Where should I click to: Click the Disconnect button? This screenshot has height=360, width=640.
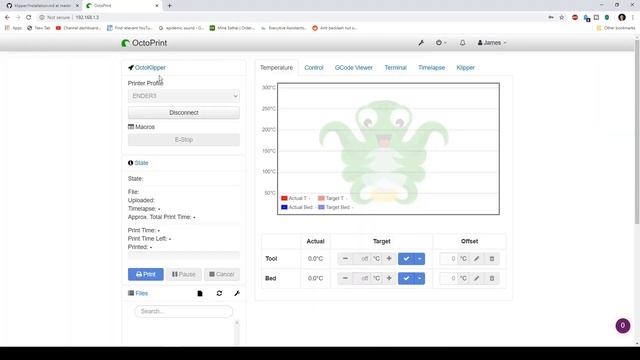pyautogui.click(x=184, y=113)
